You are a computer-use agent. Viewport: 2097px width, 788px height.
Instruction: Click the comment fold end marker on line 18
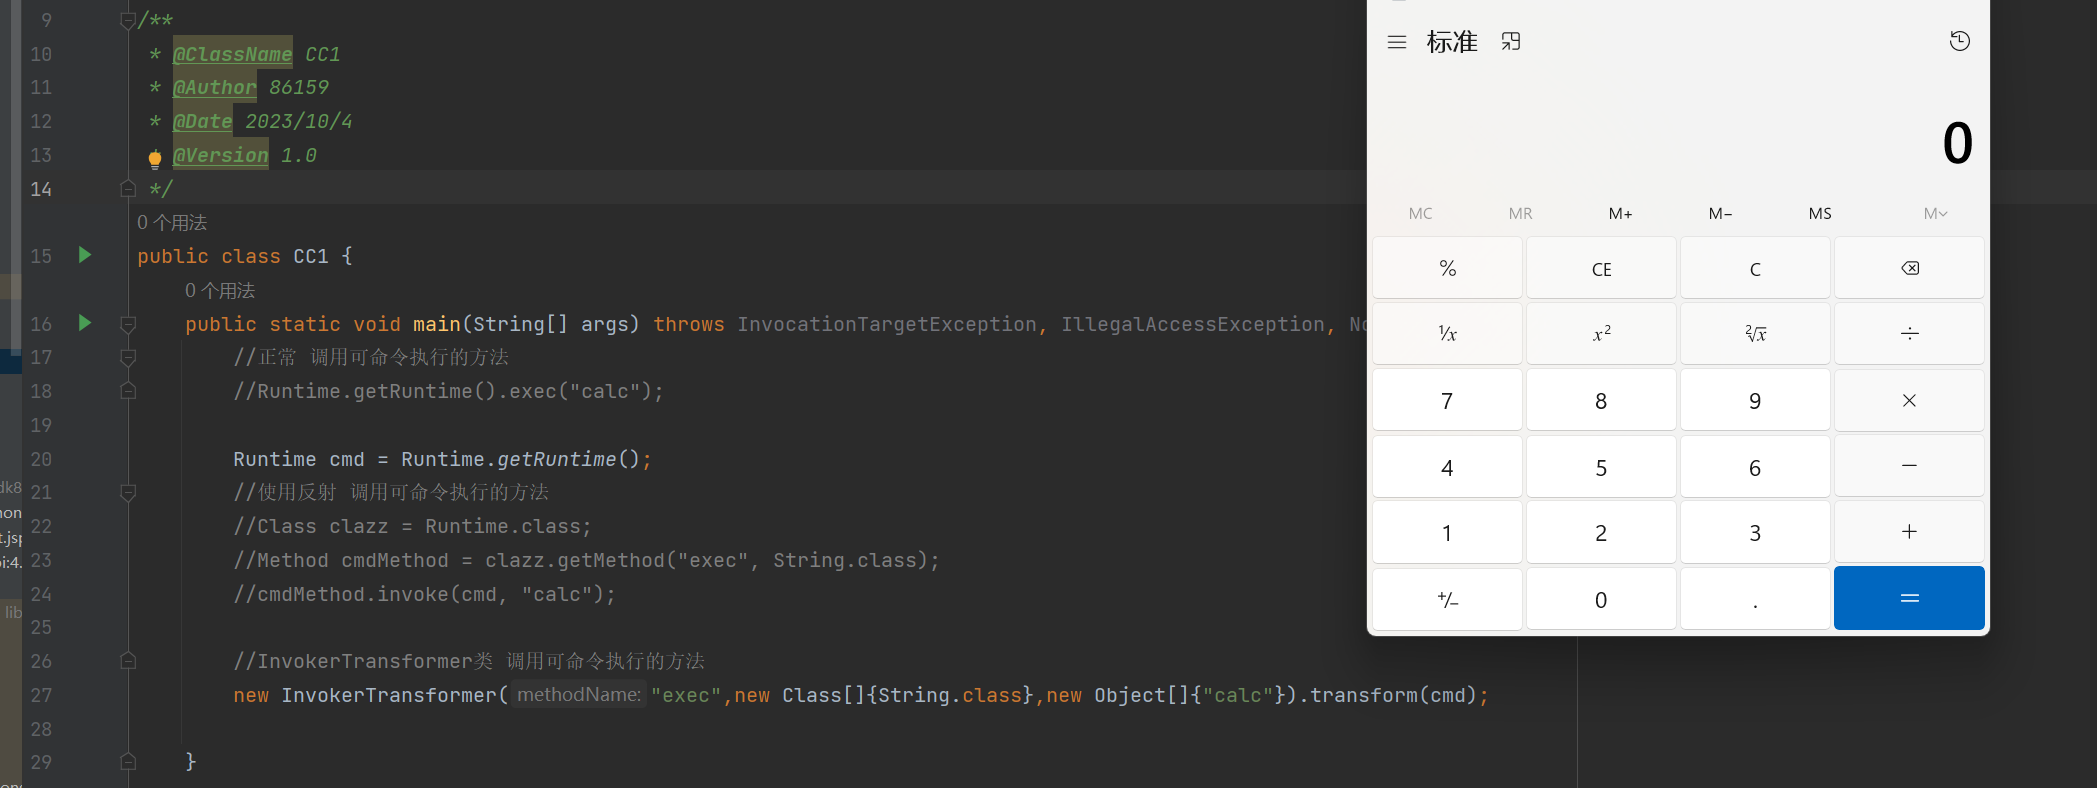click(128, 391)
